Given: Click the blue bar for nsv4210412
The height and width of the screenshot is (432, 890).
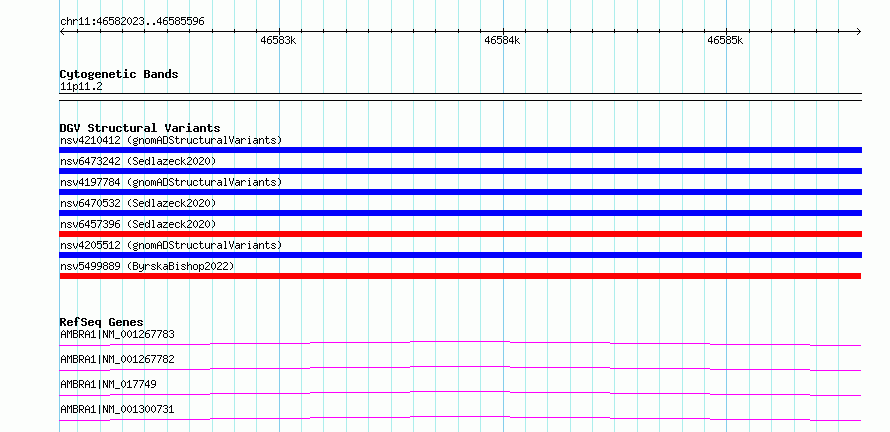Looking at the screenshot, I should tap(460, 150).
